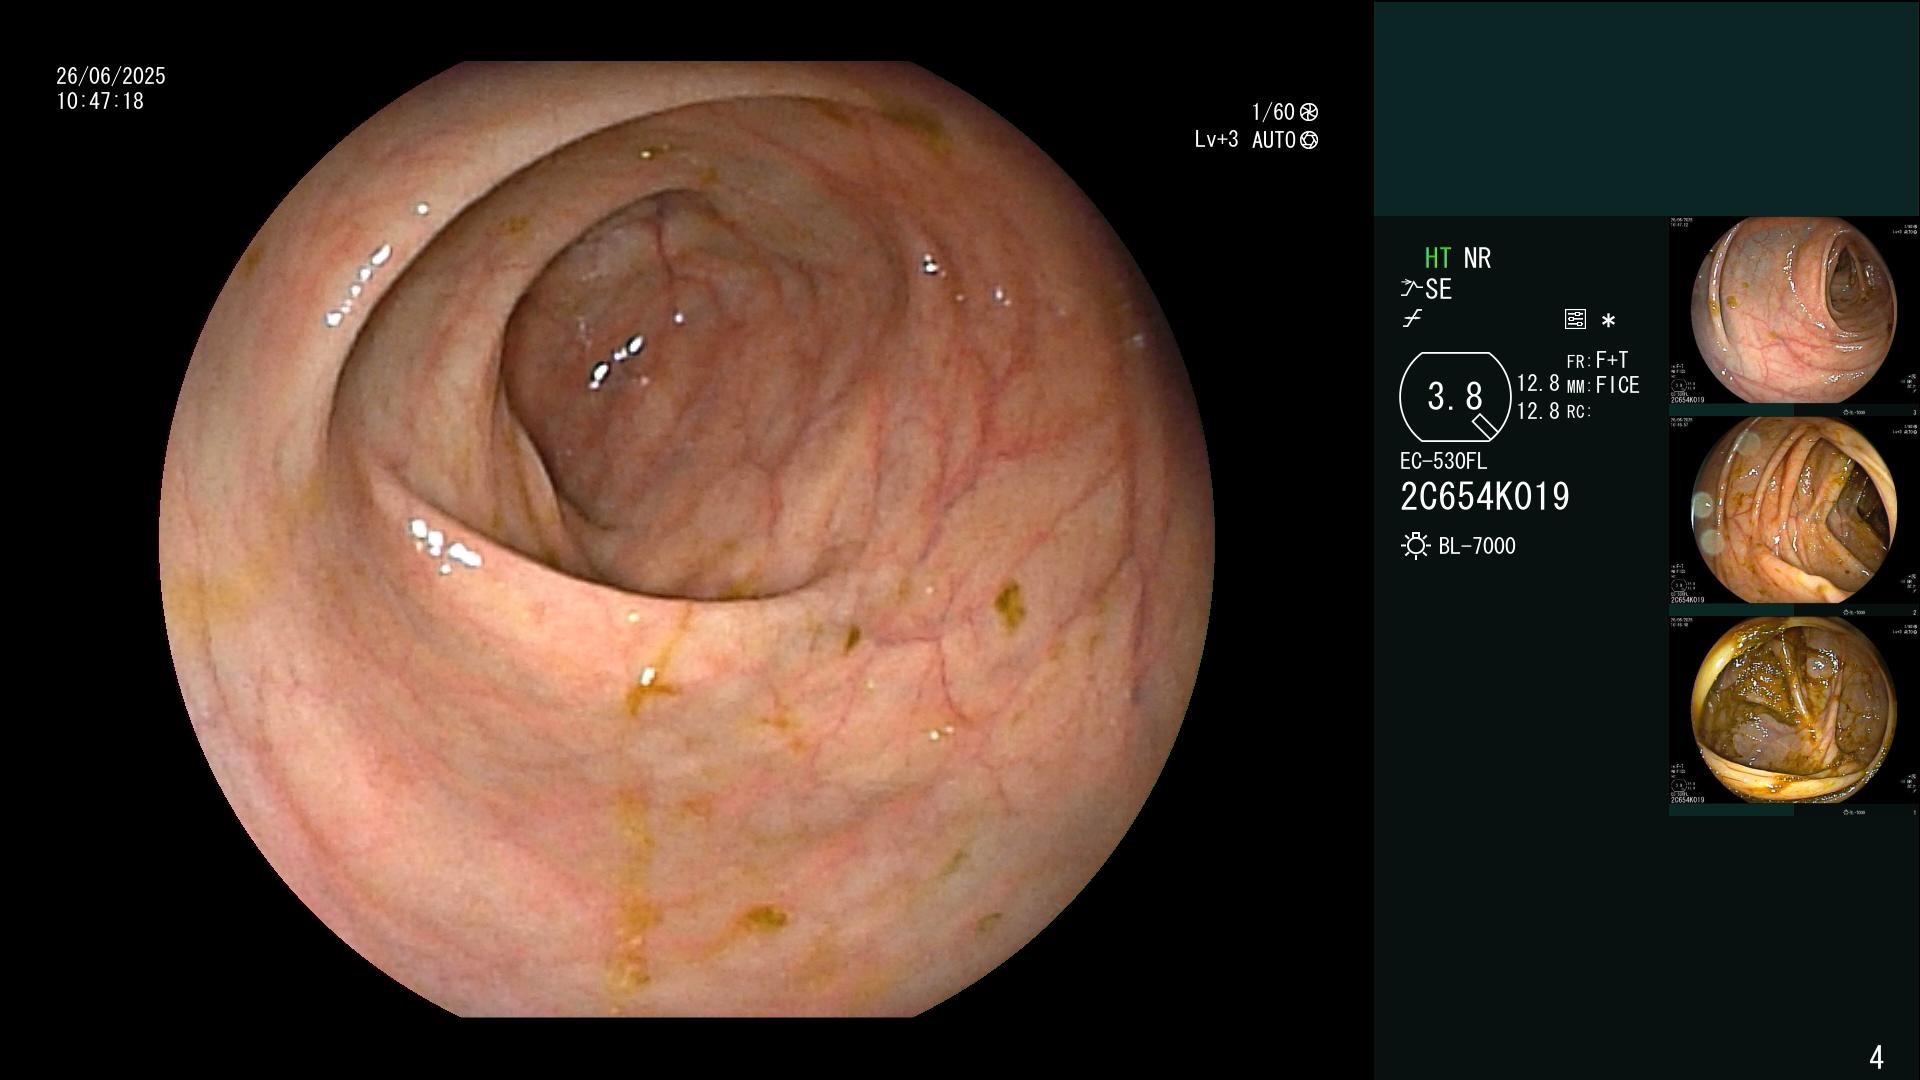Click the serial number 2C654K019
Image resolution: width=1920 pixels, height=1080 pixels.
click(1485, 497)
